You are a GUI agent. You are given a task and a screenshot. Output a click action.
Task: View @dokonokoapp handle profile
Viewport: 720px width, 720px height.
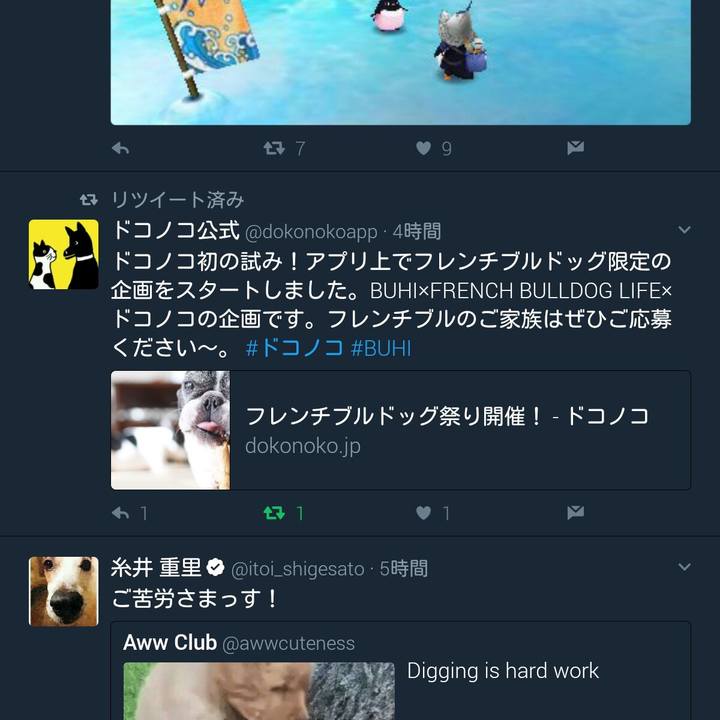tap(311, 232)
